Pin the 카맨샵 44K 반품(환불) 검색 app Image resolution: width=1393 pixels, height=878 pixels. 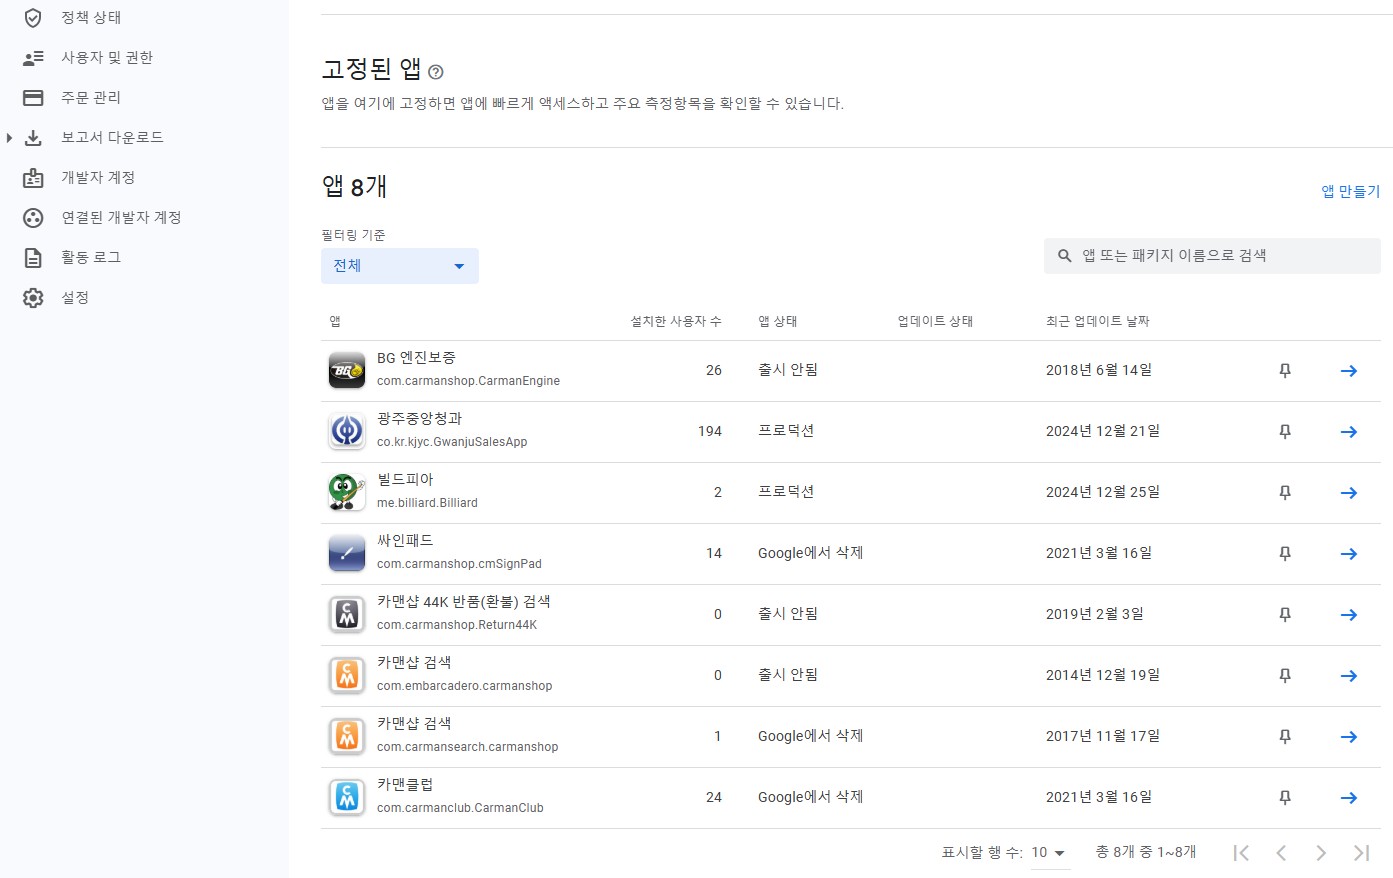point(1285,615)
